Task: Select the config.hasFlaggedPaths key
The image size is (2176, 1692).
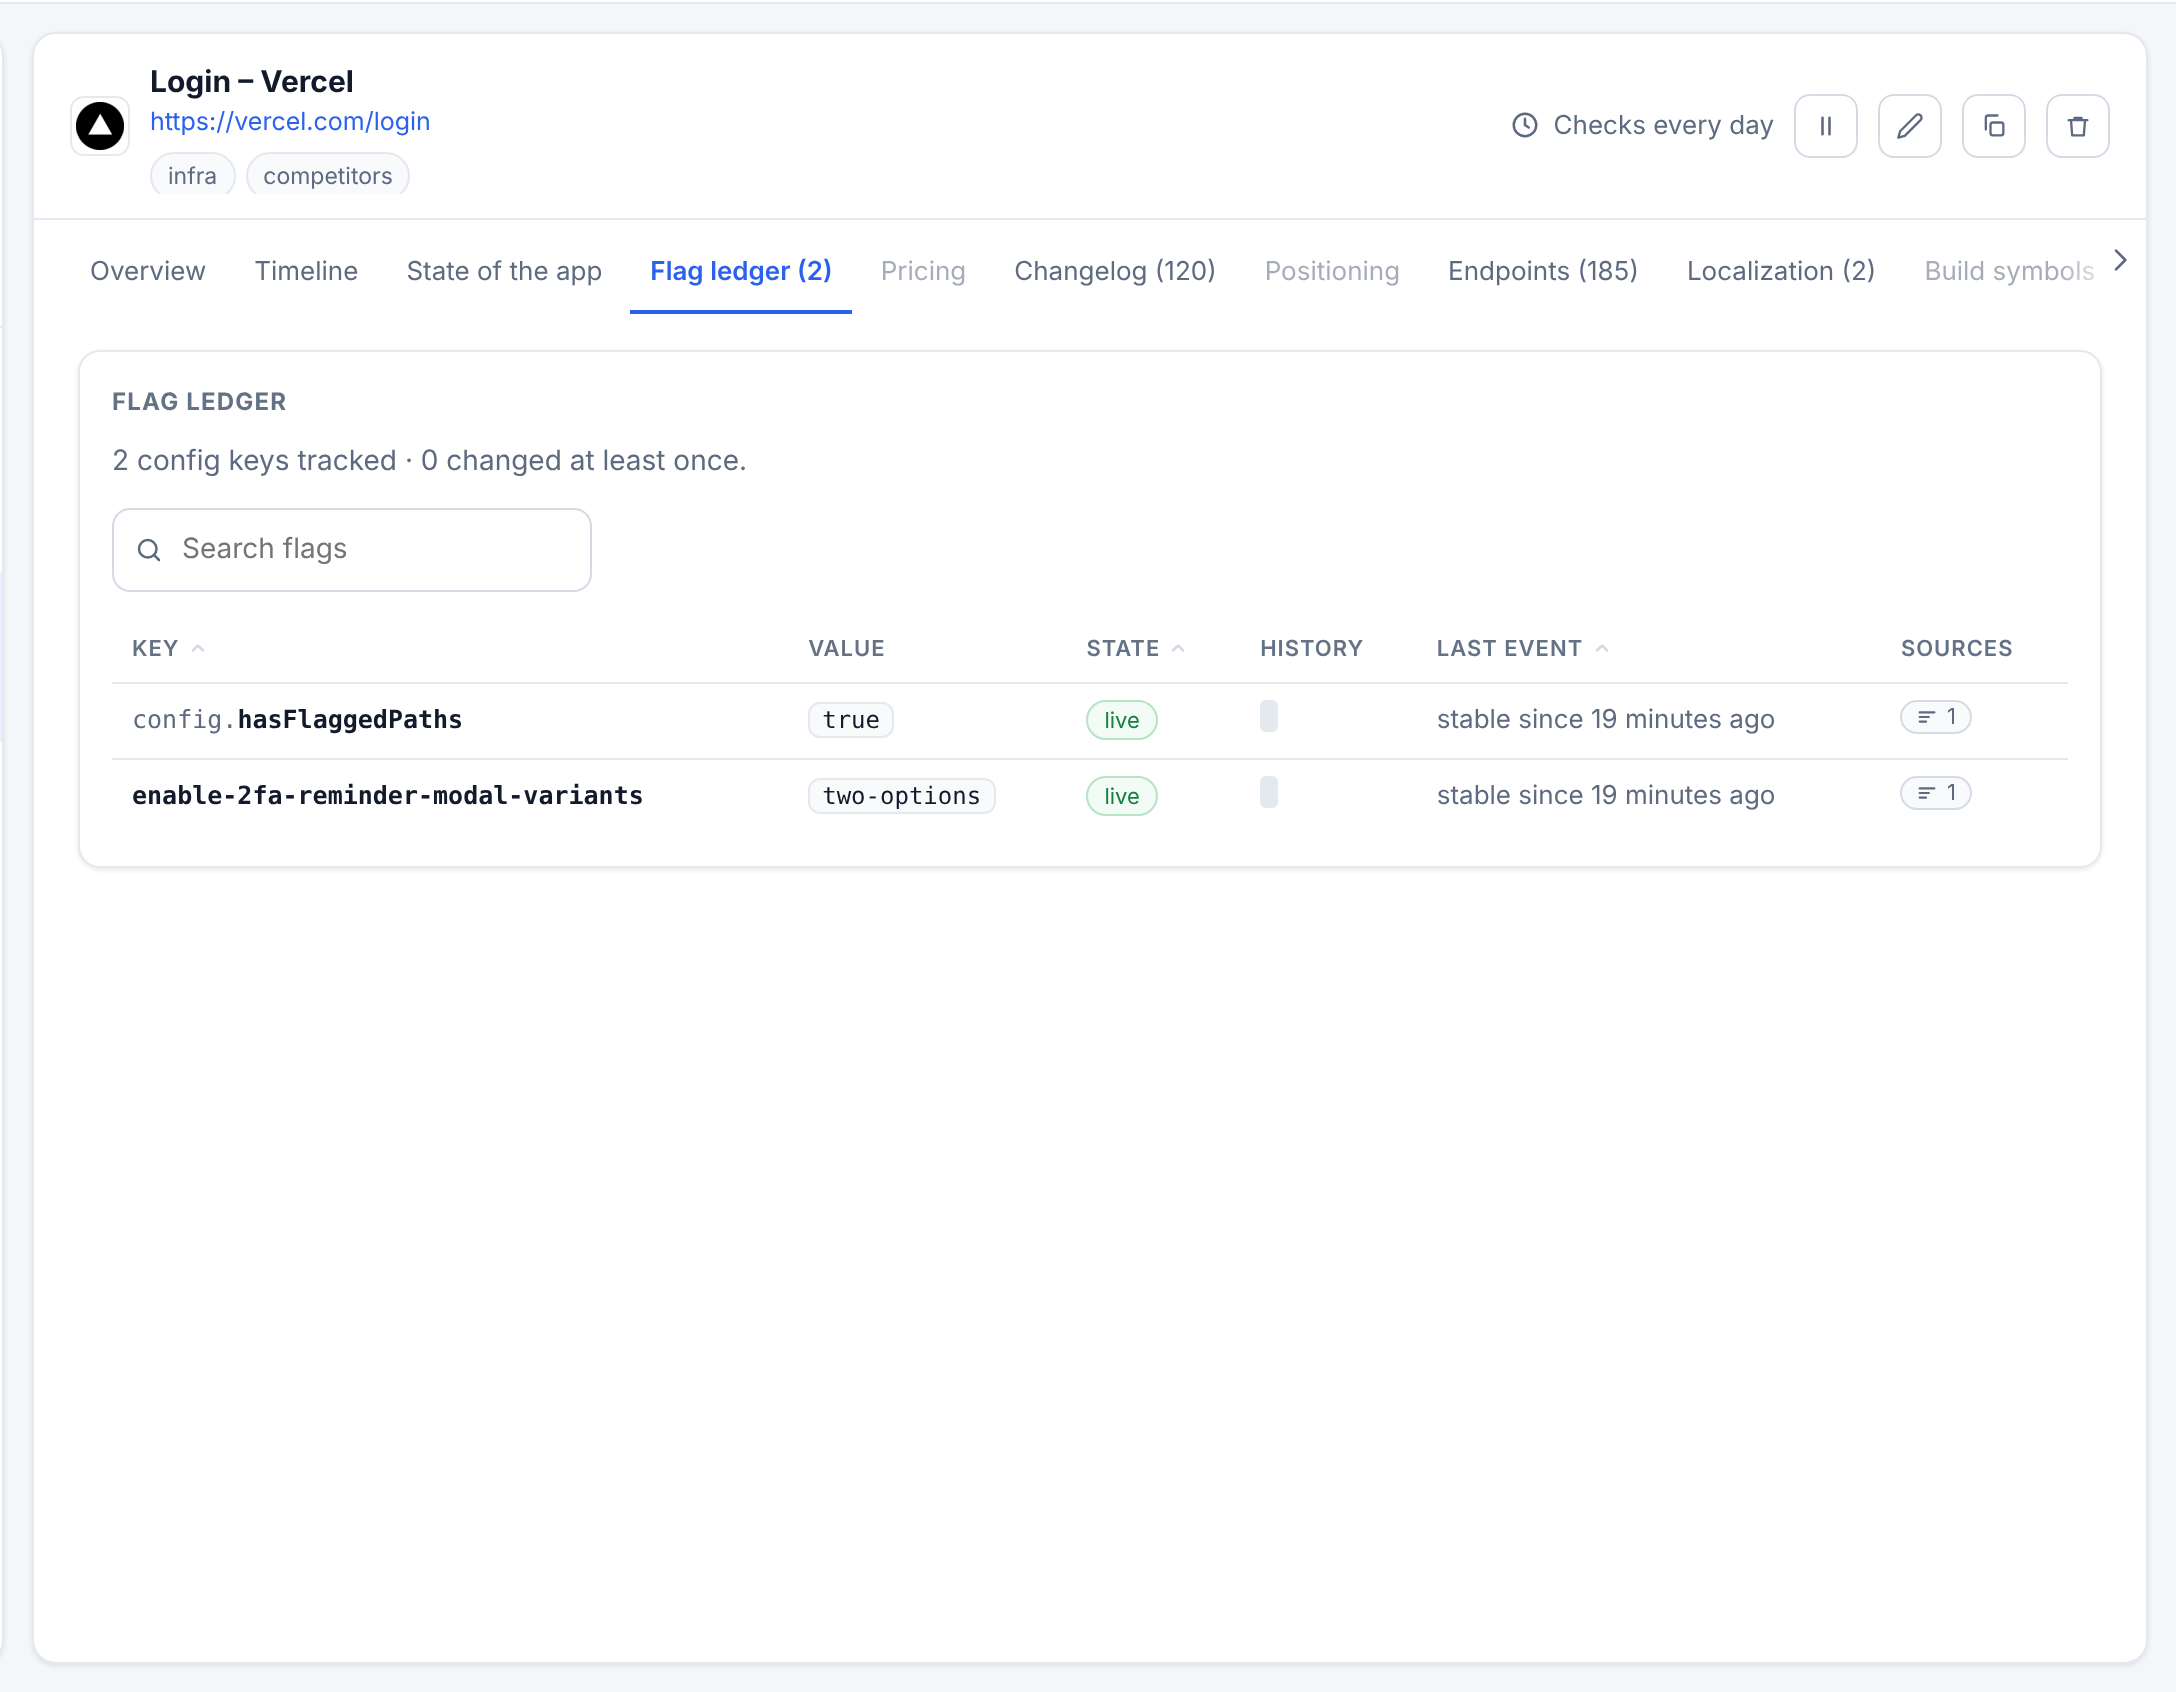Action: pos(297,720)
